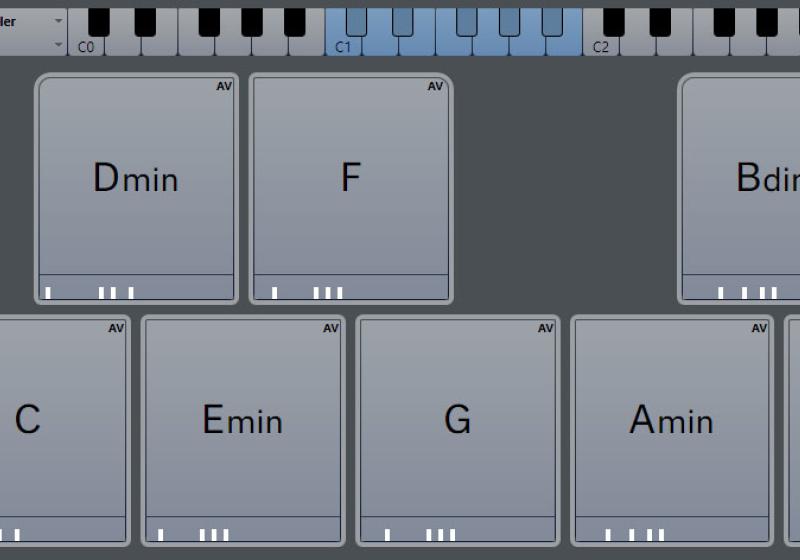Trigger the C chord pad
This screenshot has width=800, height=560.
click(61, 418)
